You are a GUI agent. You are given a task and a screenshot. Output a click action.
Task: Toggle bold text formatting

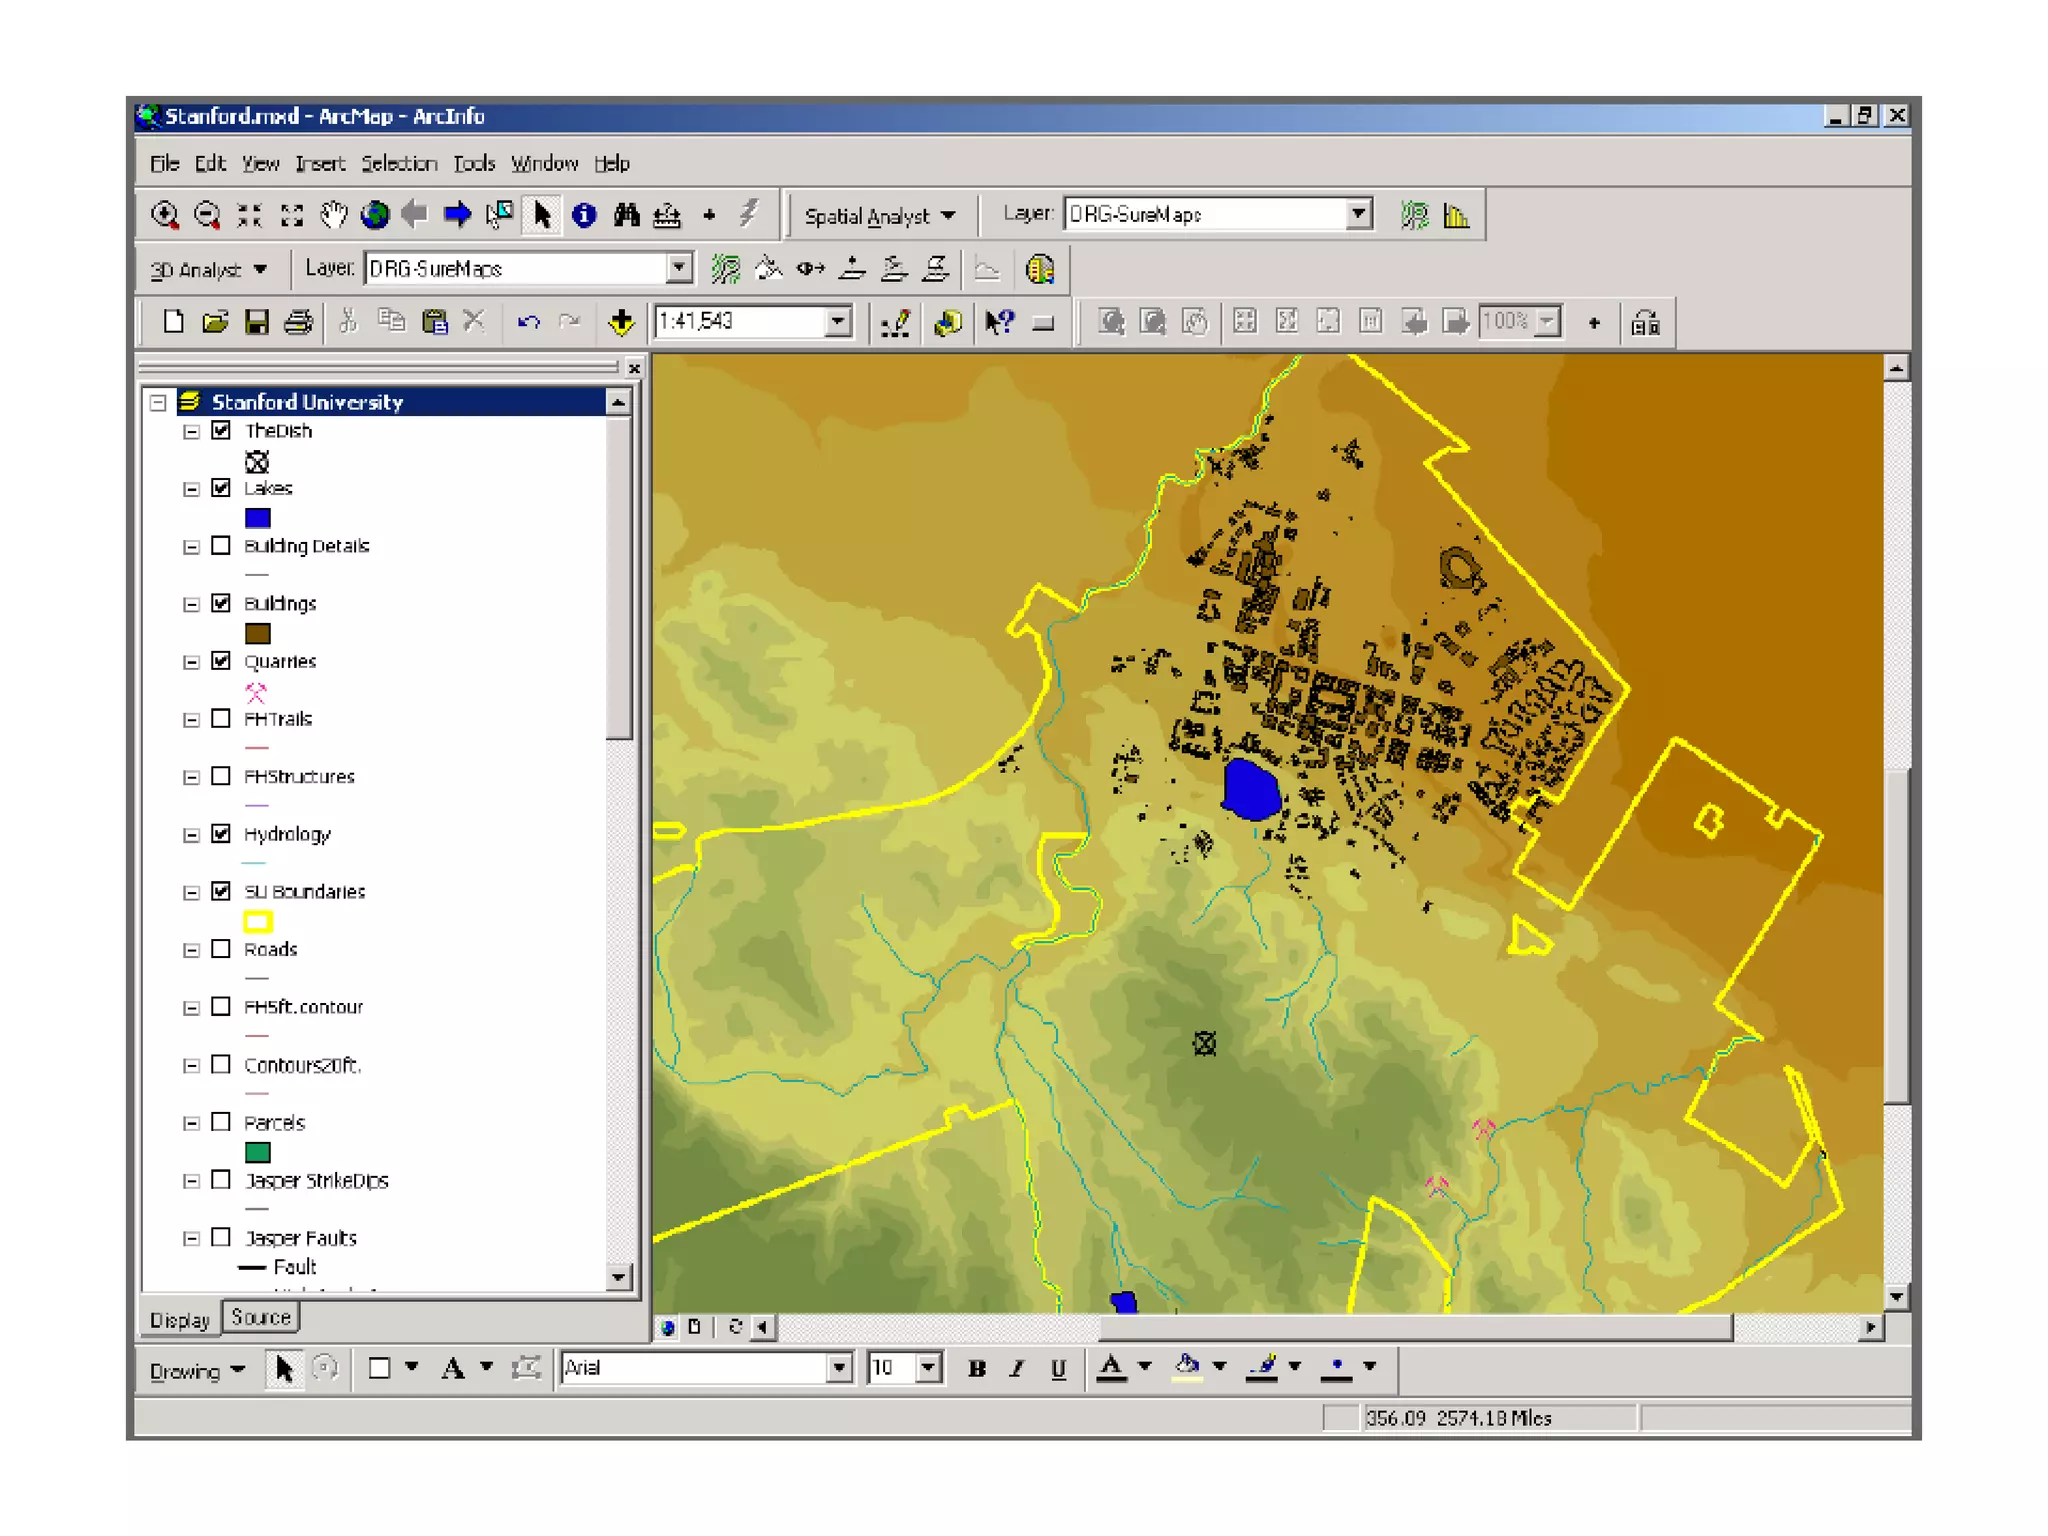pos(977,1369)
